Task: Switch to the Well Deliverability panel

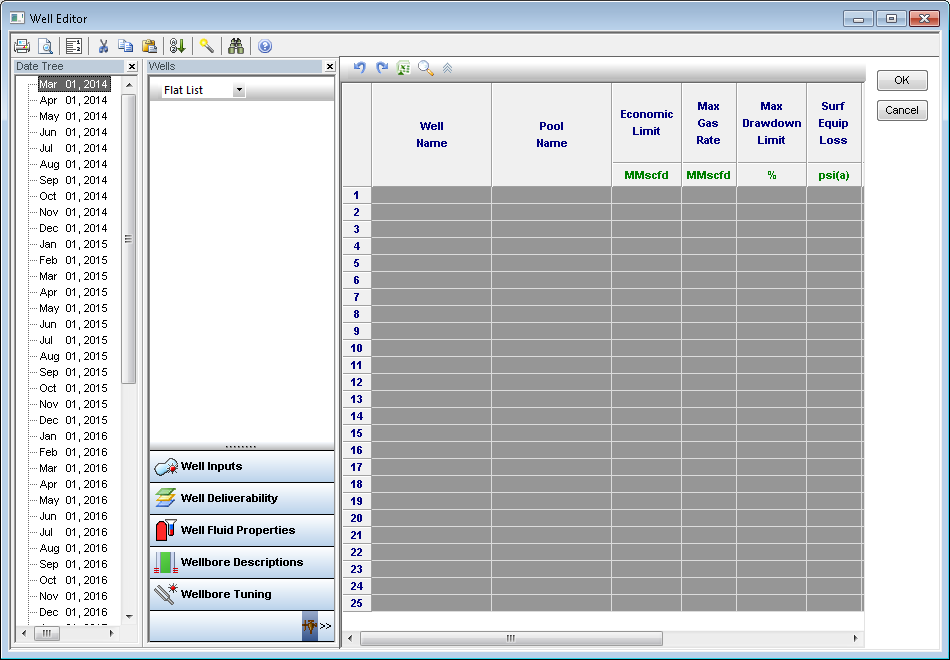Action: (229, 498)
